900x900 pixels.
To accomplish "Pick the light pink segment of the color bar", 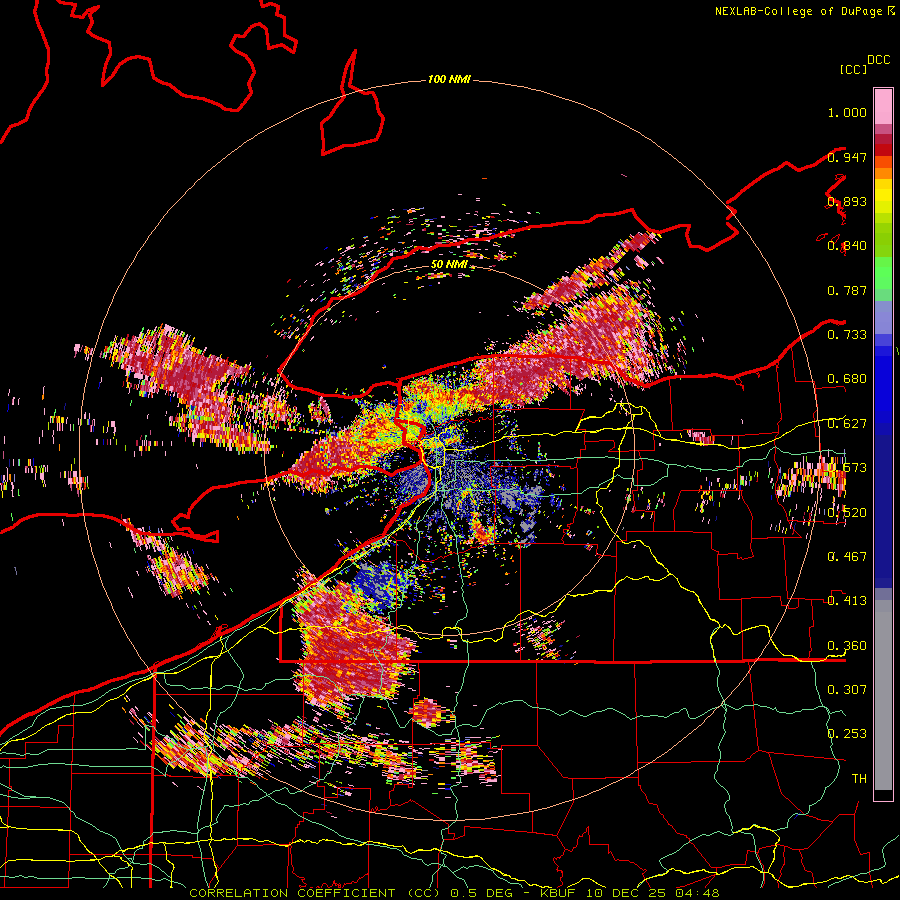I will pyautogui.click(x=883, y=106).
